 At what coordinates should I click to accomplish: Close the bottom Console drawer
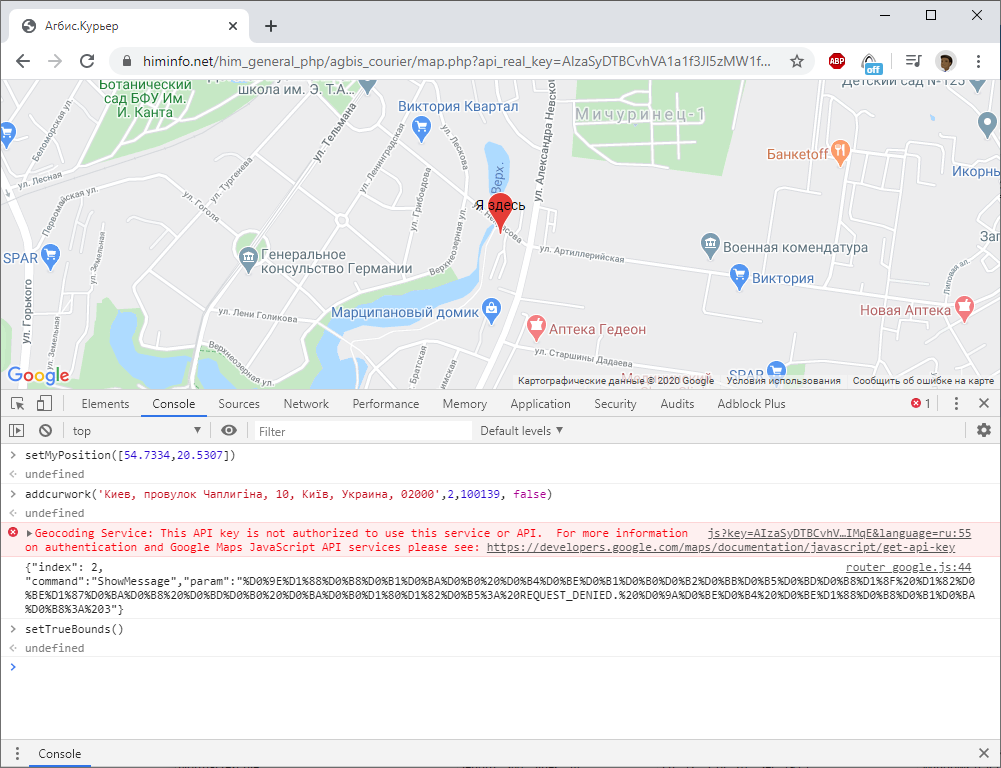(984, 753)
